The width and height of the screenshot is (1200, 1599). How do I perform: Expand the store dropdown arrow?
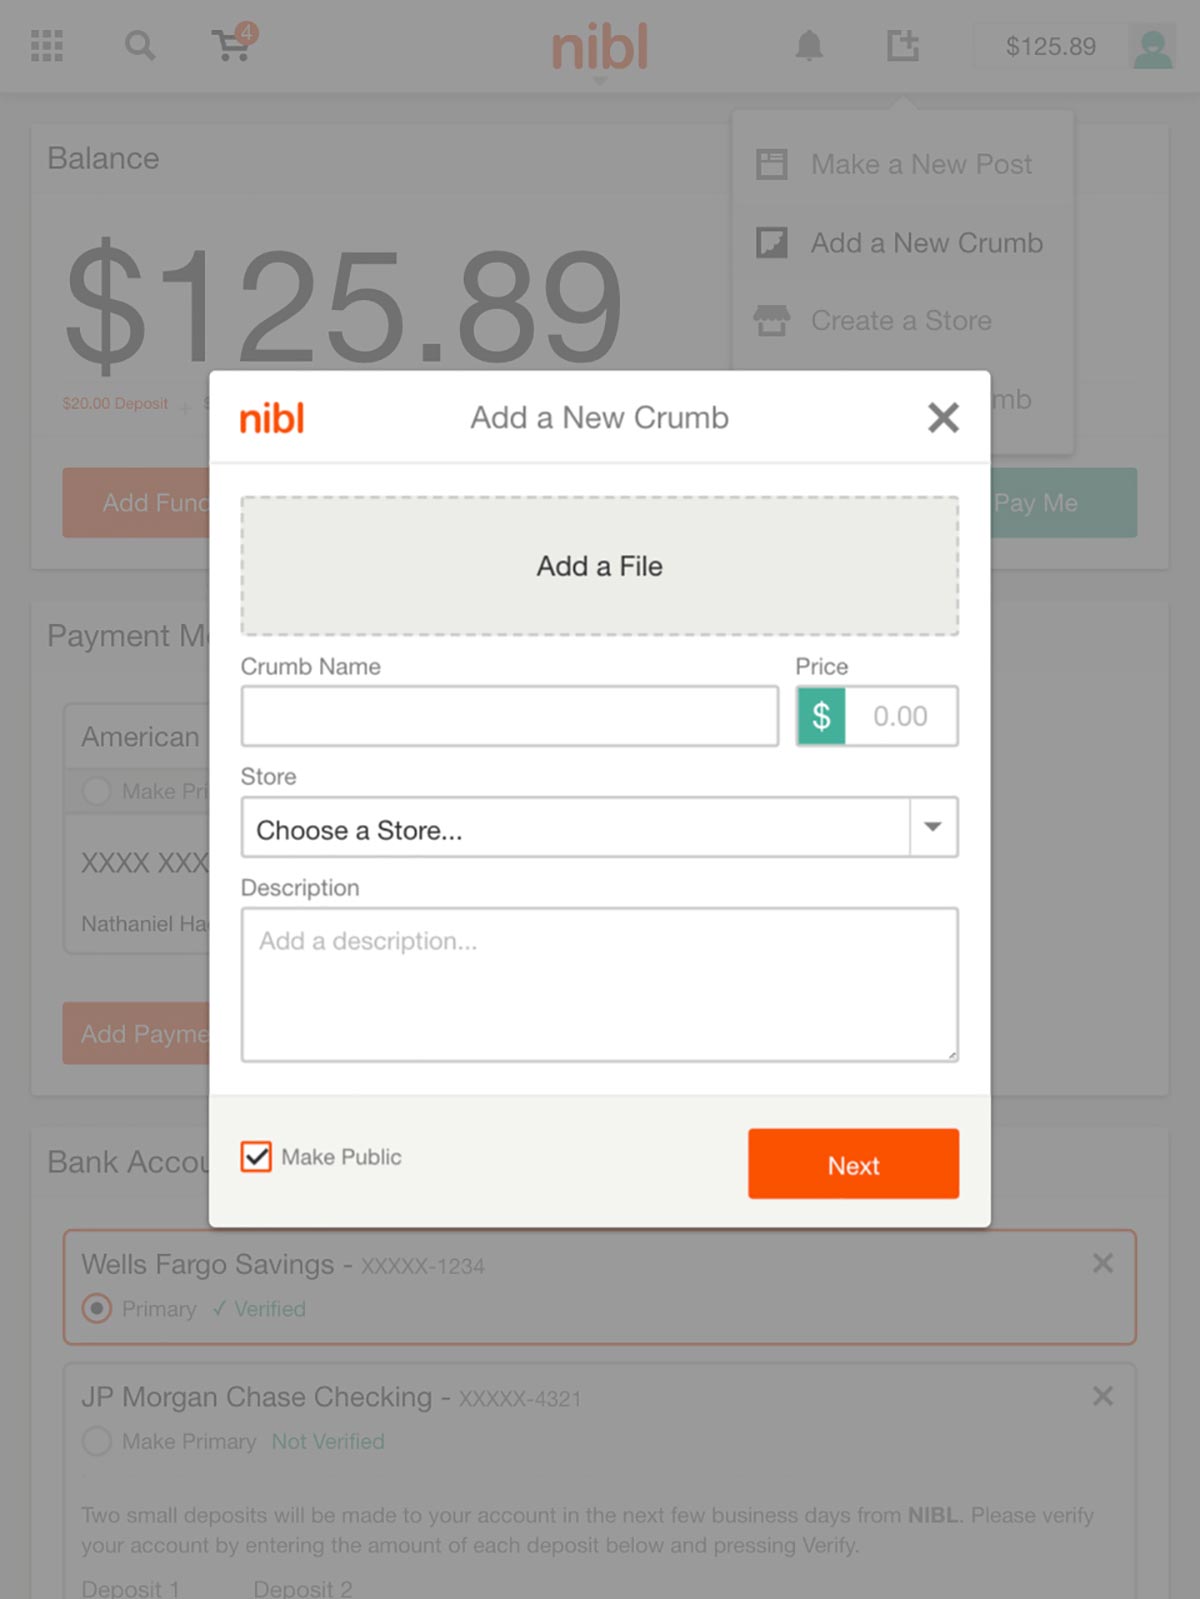pos(934,827)
